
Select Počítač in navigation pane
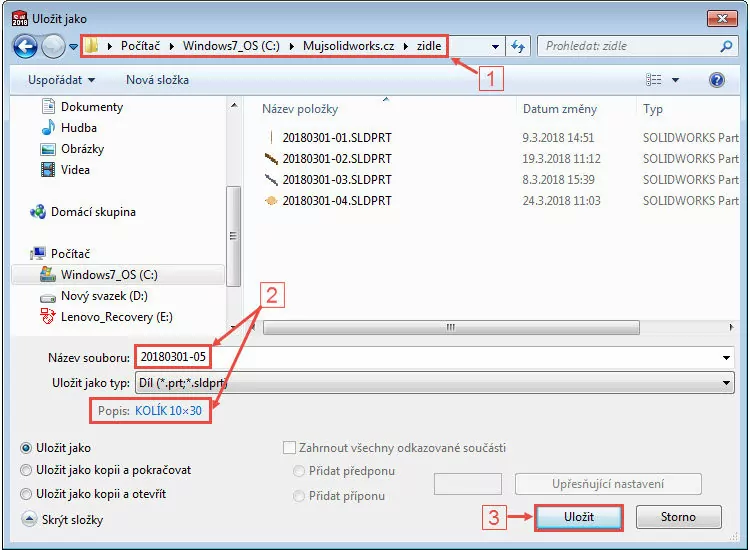click(x=70, y=253)
